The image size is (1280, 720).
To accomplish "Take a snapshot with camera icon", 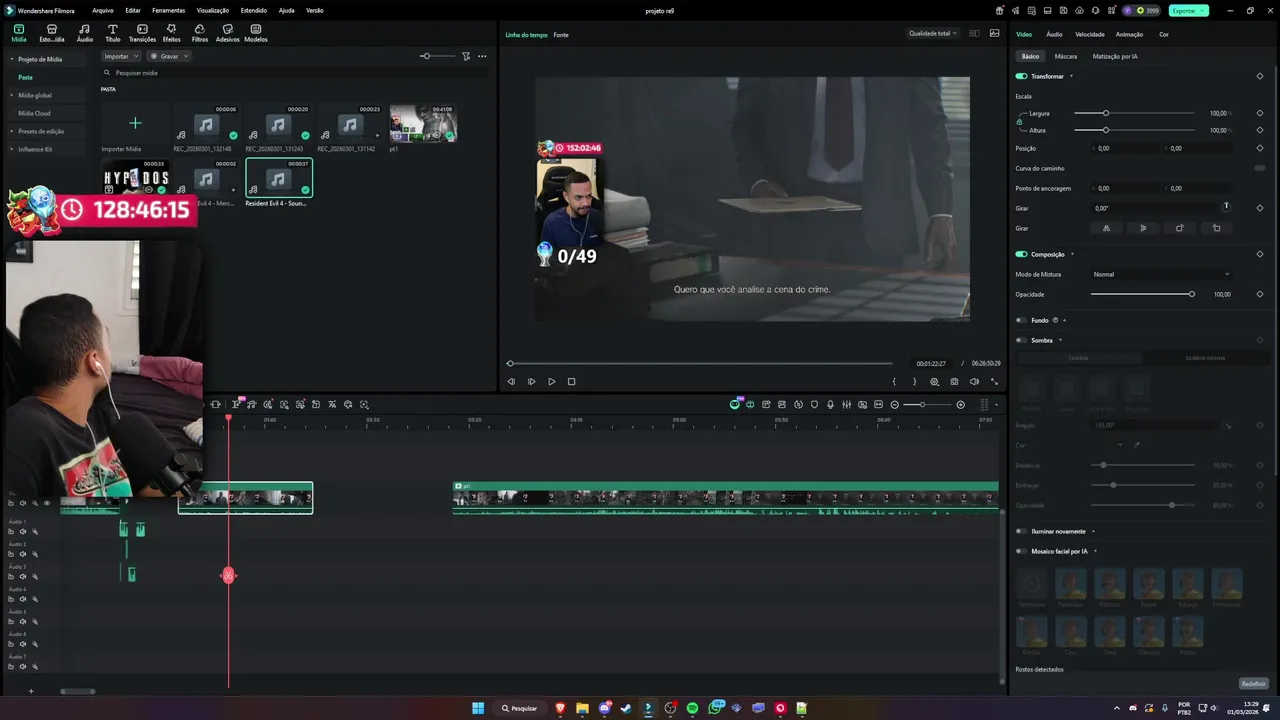I will (954, 381).
